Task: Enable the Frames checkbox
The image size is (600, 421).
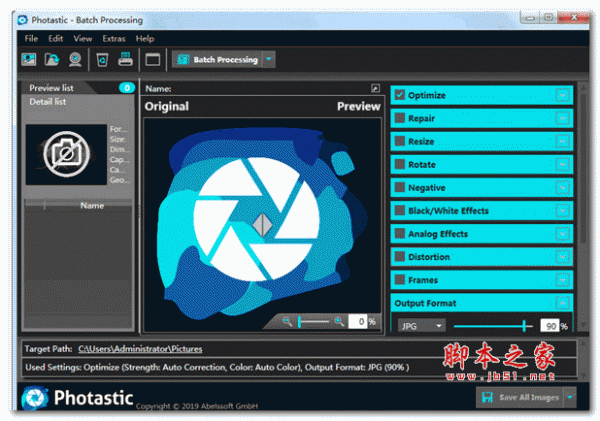Action: click(x=399, y=279)
